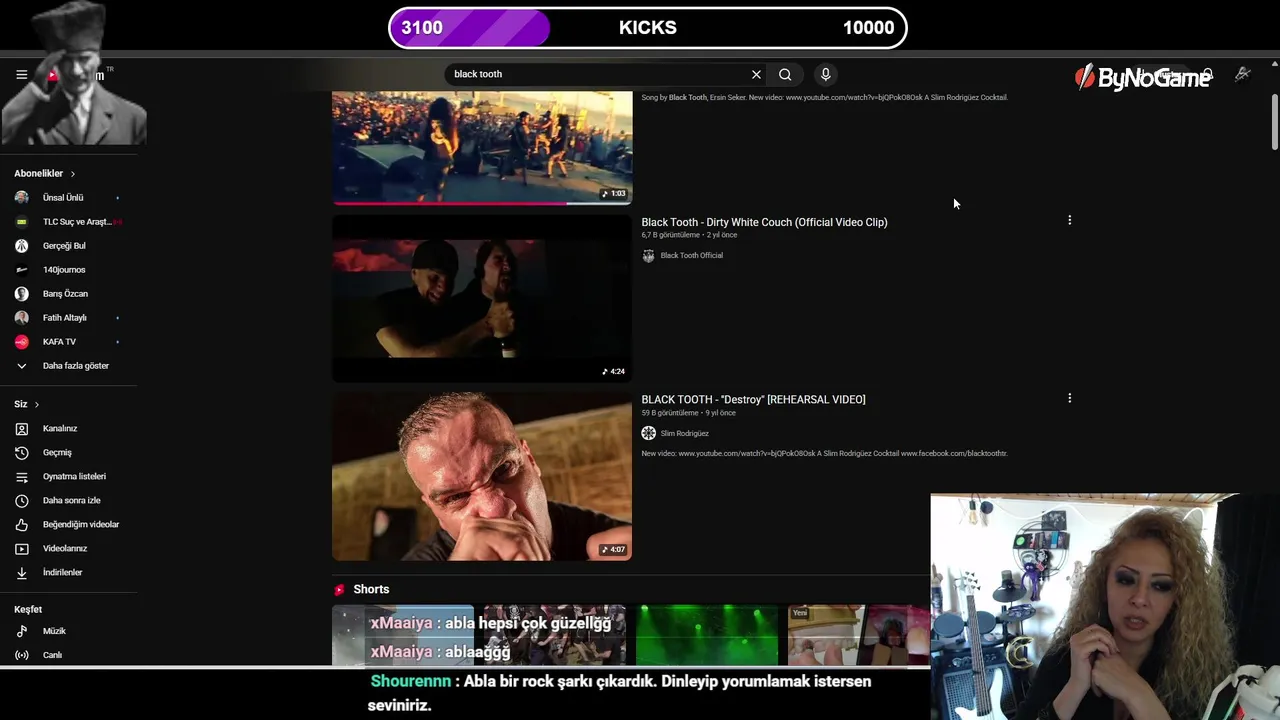Open Ünsal Ünlü channel avatar

click(22, 198)
